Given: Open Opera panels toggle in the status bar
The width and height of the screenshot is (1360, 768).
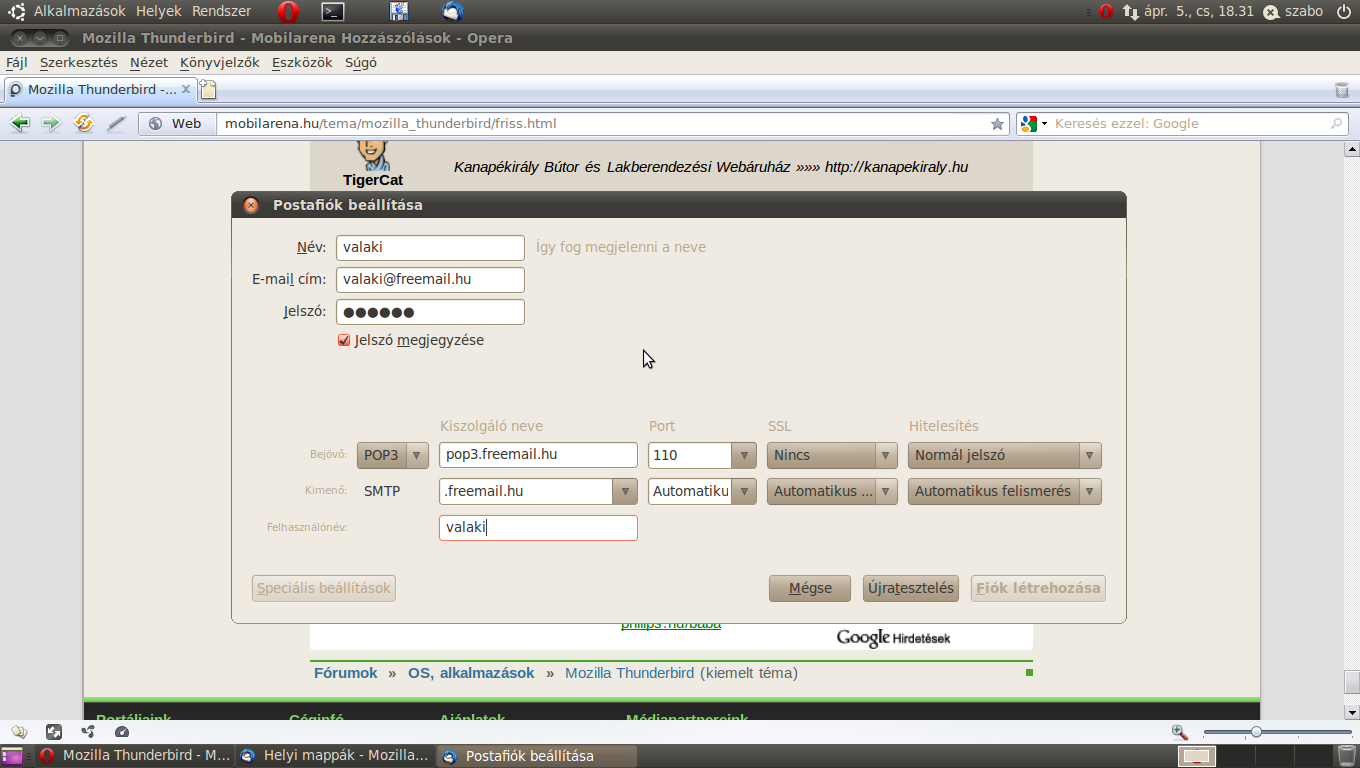Looking at the screenshot, I should pos(20,732).
